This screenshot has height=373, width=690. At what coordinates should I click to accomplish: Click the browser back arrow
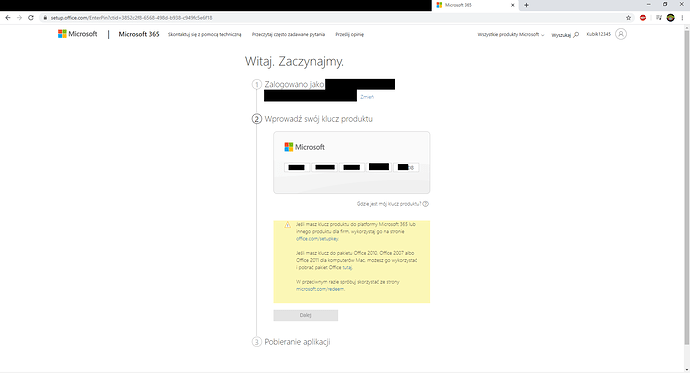point(7,18)
